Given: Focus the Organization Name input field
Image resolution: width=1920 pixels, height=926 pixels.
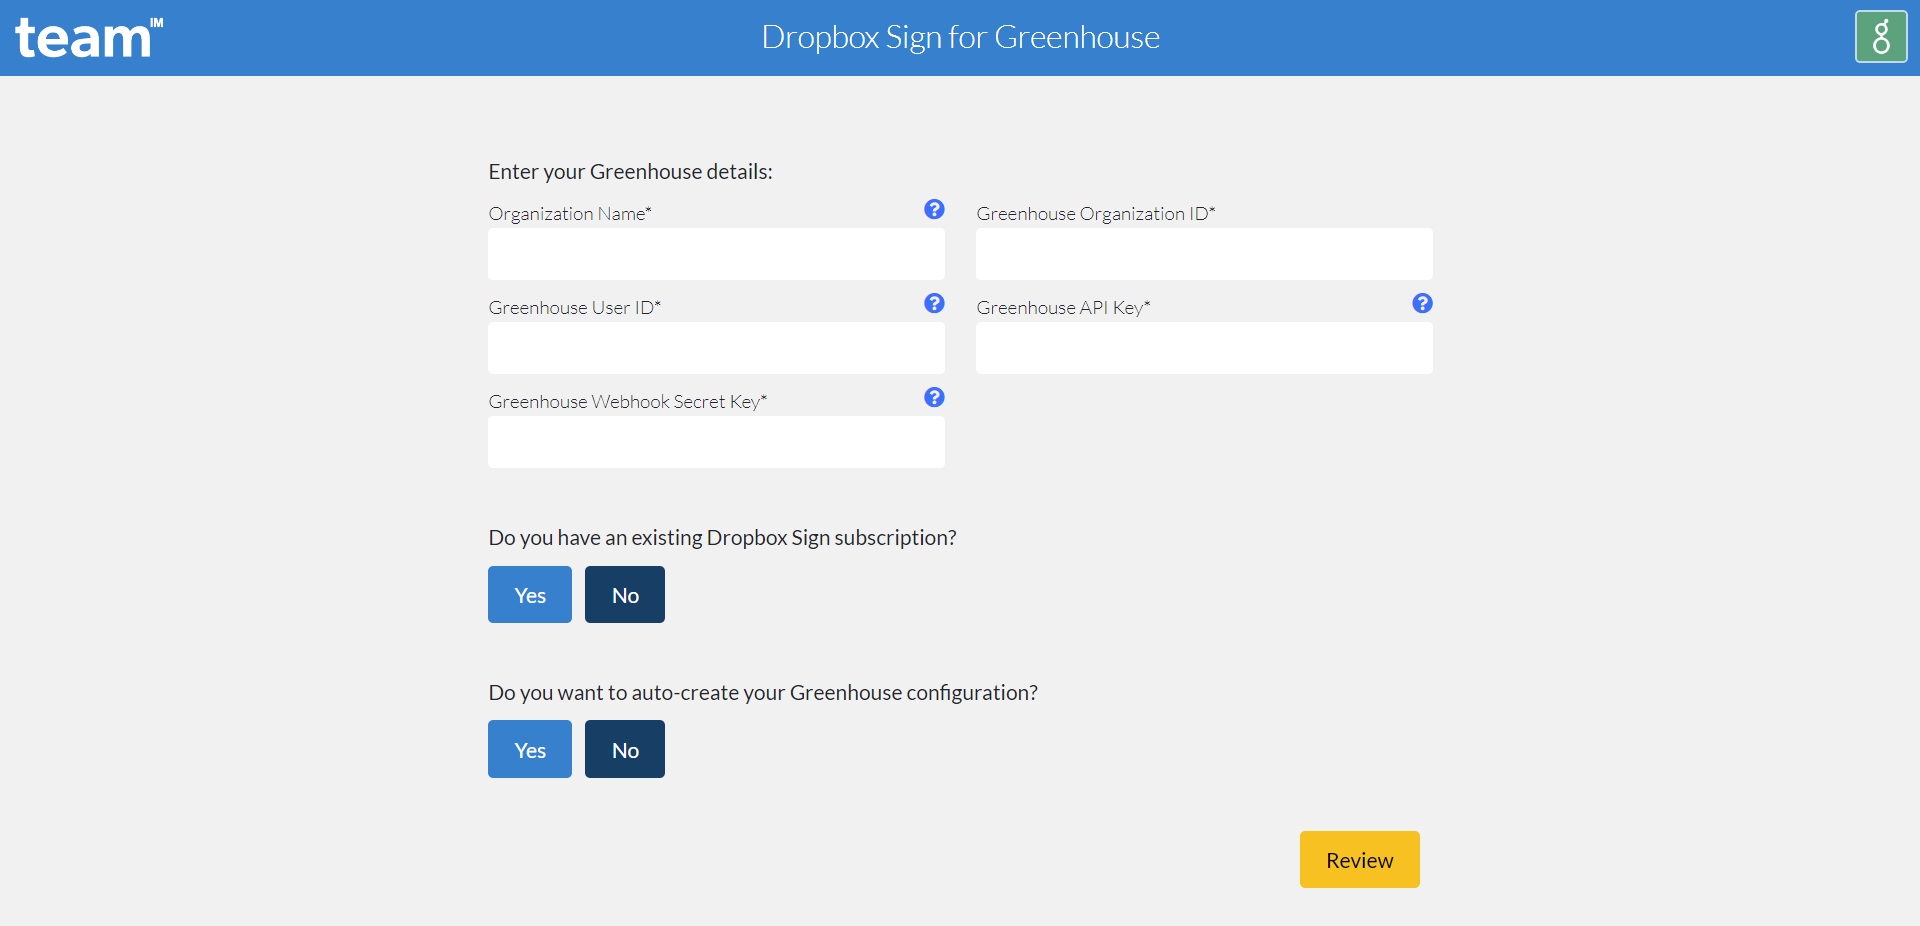Looking at the screenshot, I should pos(715,254).
